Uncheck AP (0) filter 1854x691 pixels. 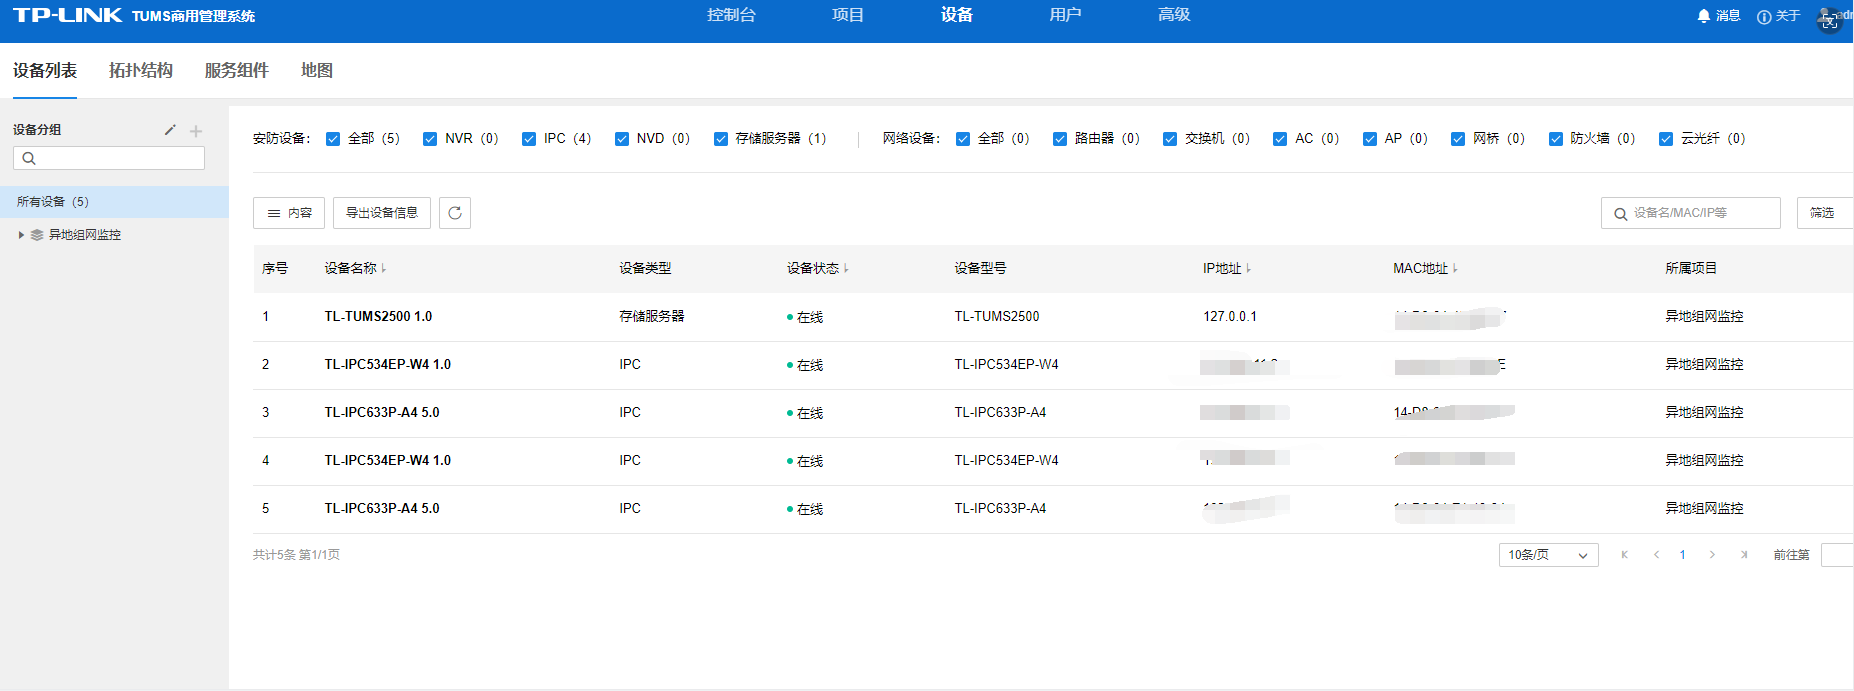tap(1370, 139)
